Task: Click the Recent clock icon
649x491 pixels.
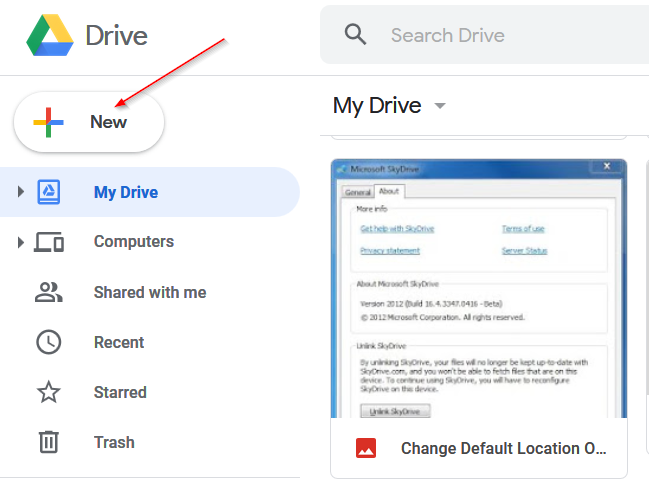Action: [x=49, y=342]
